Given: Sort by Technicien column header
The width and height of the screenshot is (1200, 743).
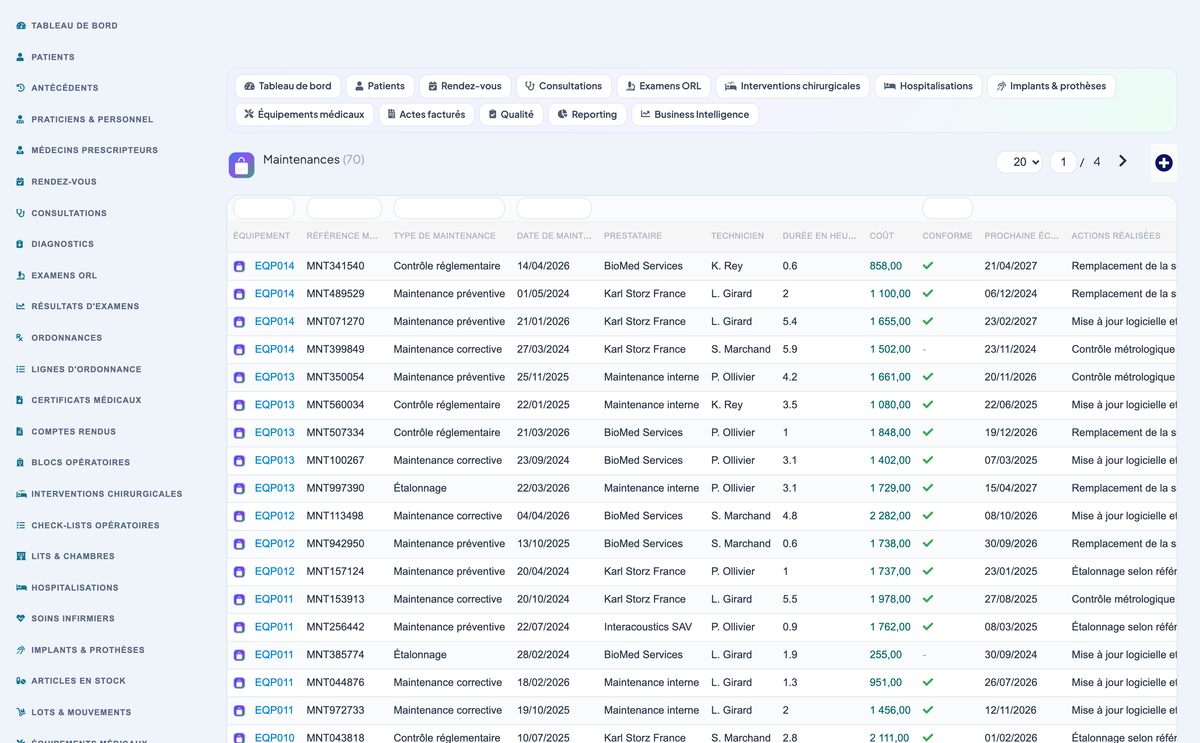Looking at the screenshot, I should (737, 236).
